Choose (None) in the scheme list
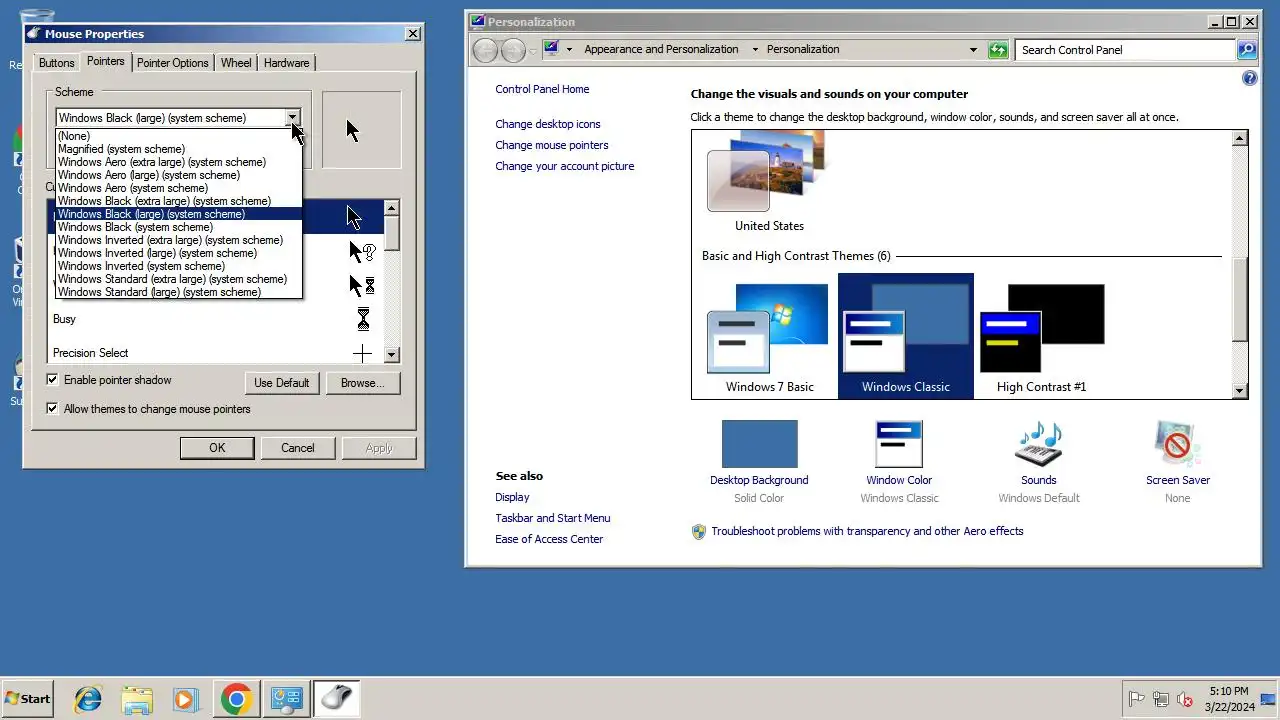 (x=178, y=136)
